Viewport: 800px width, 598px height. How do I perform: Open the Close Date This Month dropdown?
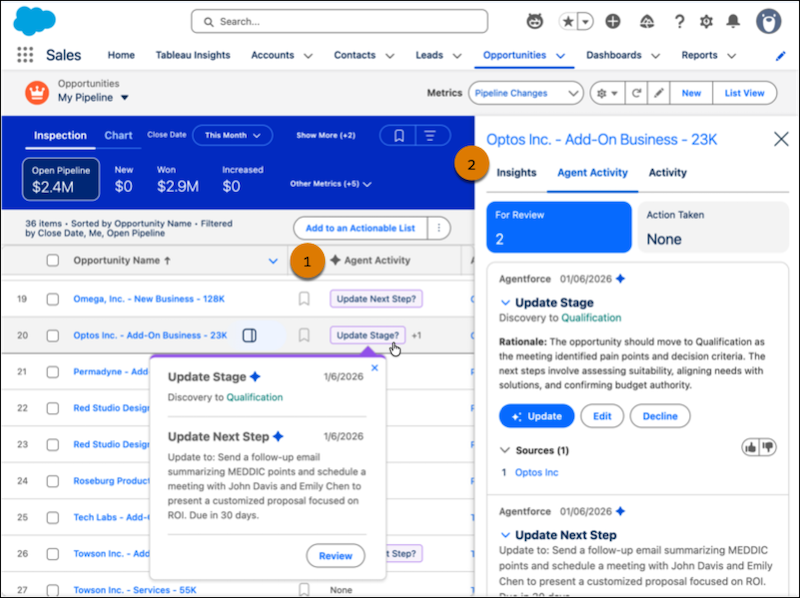tap(233, 136)
